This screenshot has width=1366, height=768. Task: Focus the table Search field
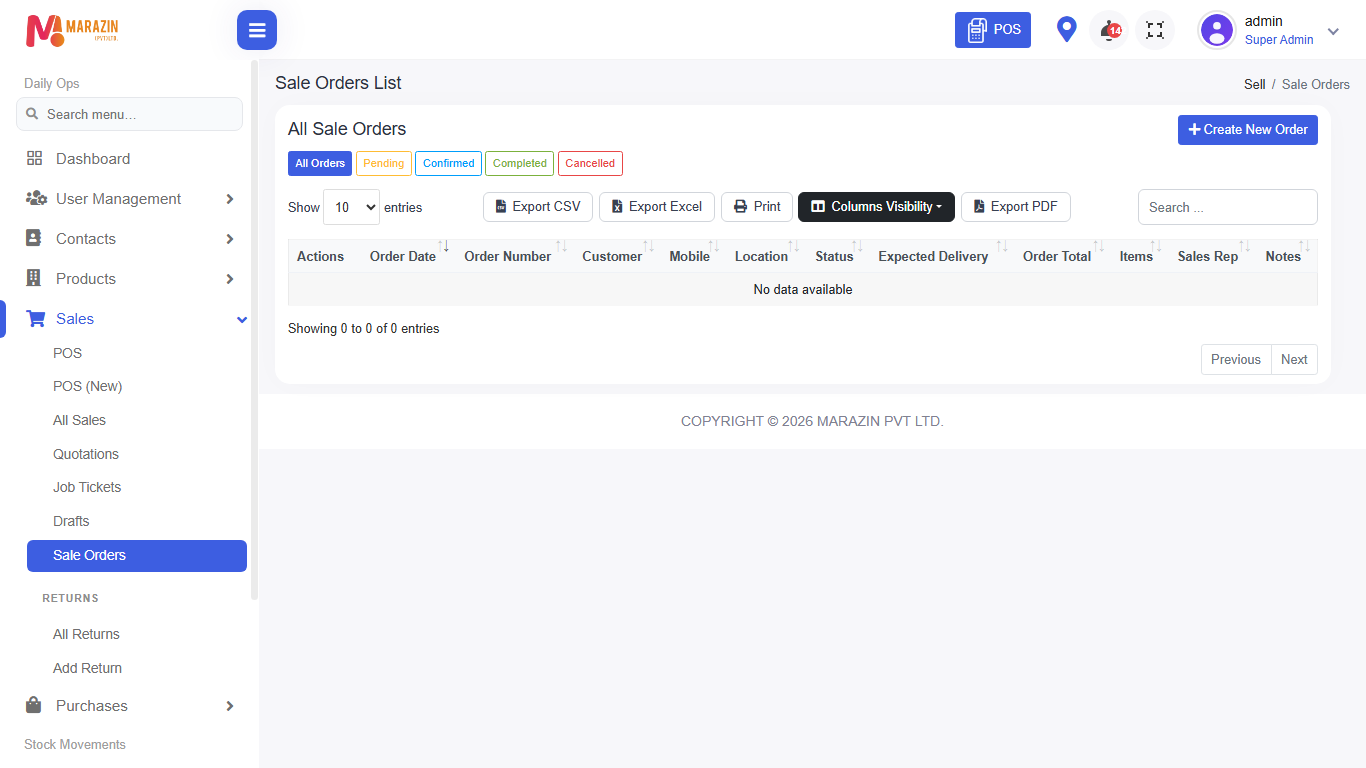pyautogui.click(x=1228, y=207)
